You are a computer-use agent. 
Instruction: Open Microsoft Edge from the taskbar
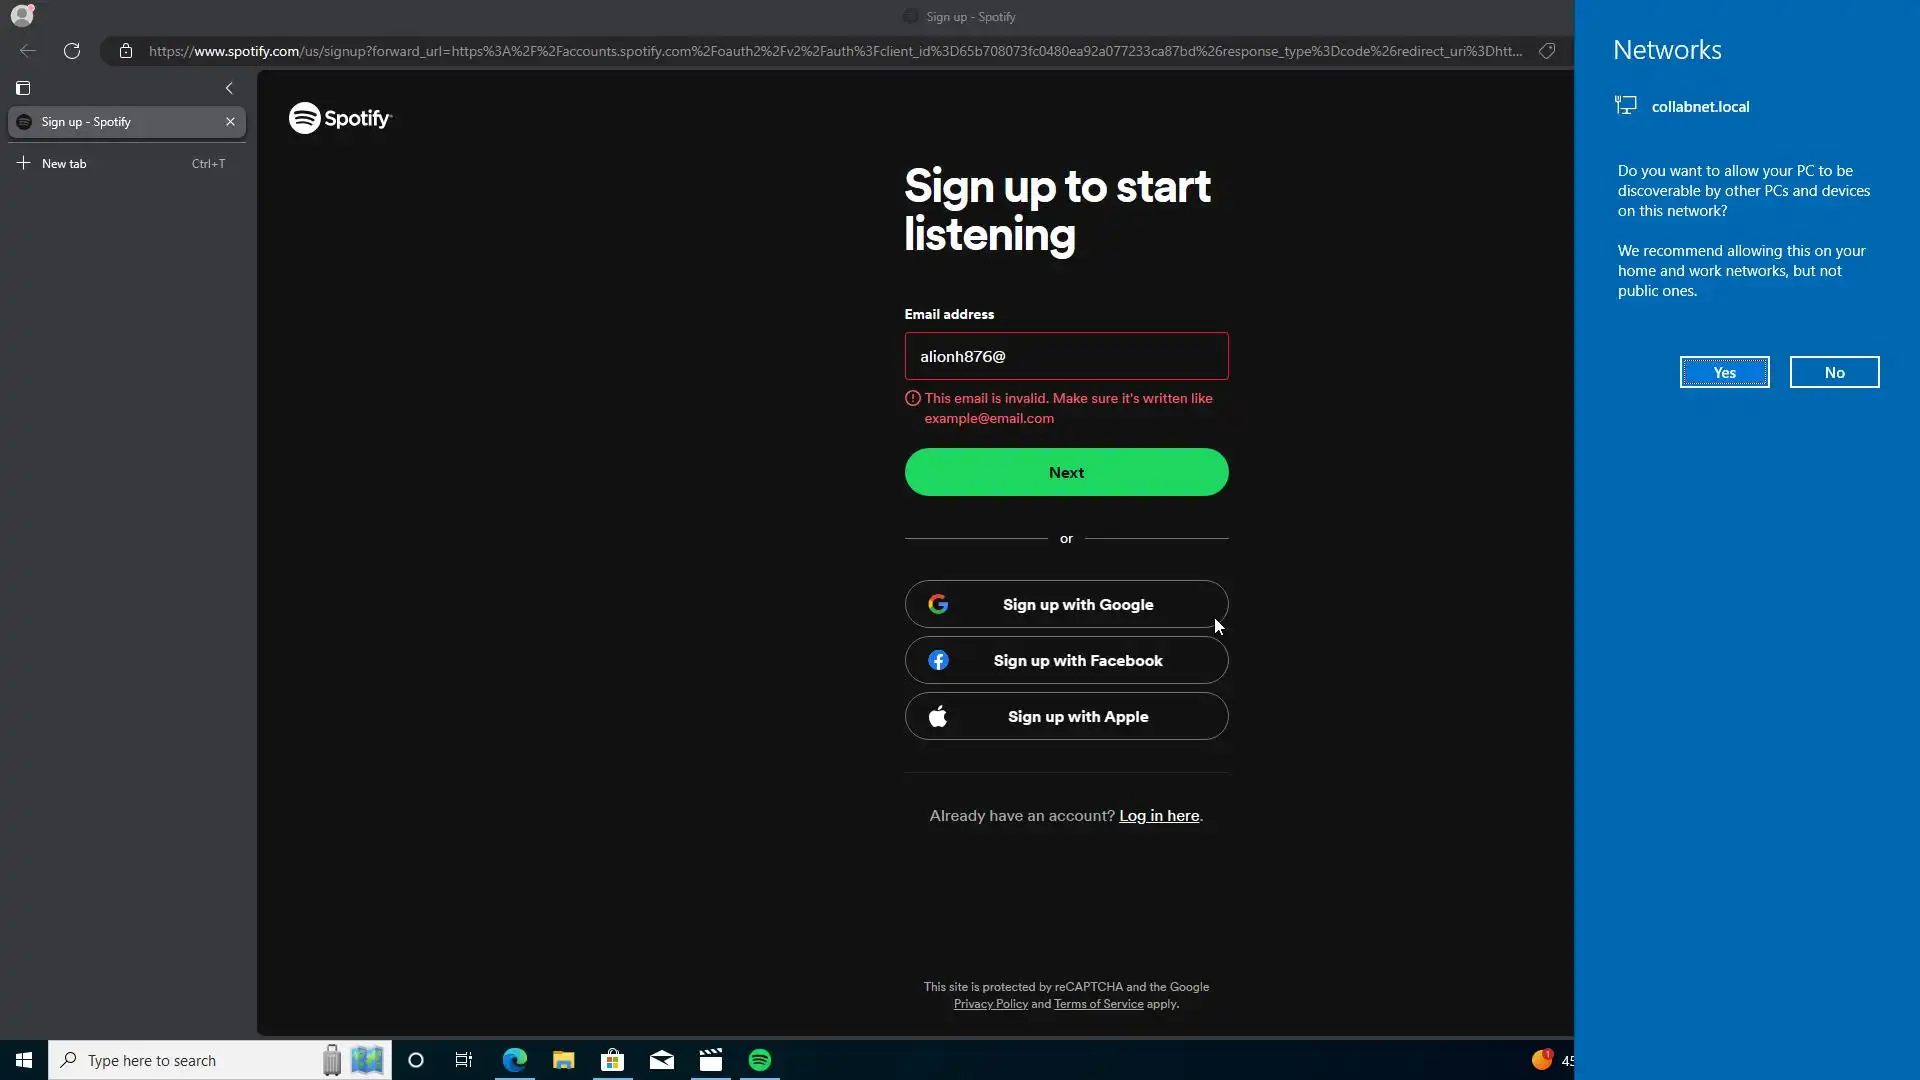[515, 1060]
